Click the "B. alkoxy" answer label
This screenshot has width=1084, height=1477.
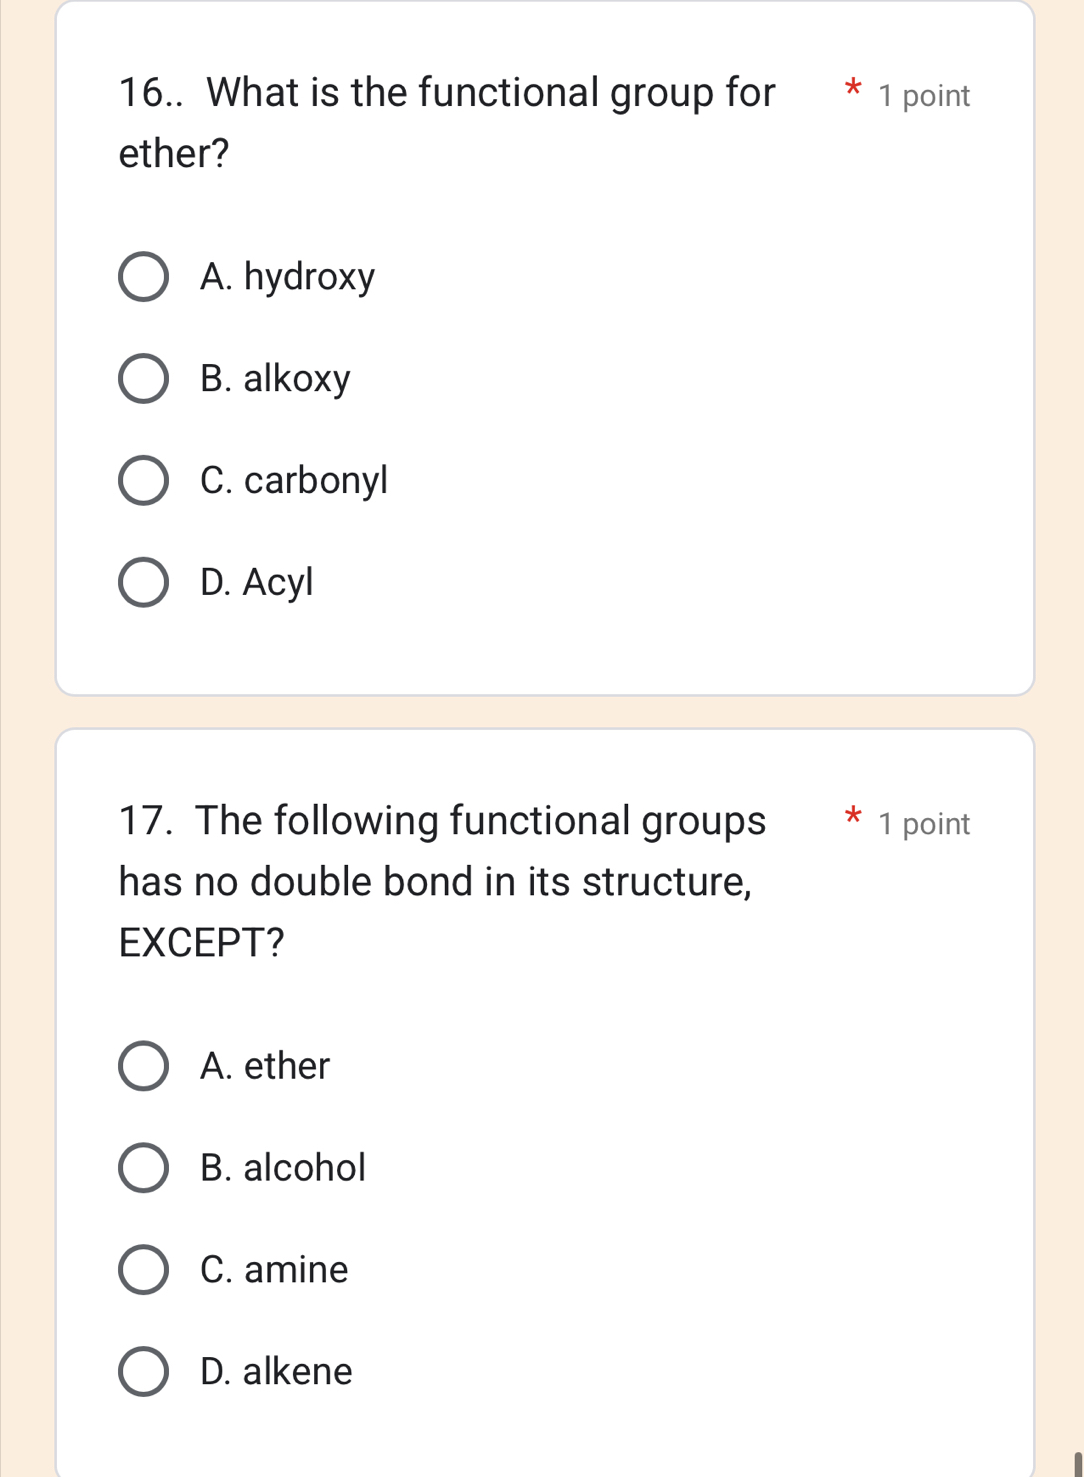[x=275, y=379]
